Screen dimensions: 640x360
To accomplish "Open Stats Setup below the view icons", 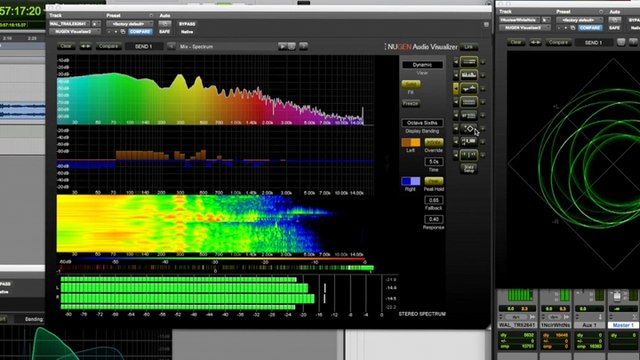I will (x=469, y=168).
